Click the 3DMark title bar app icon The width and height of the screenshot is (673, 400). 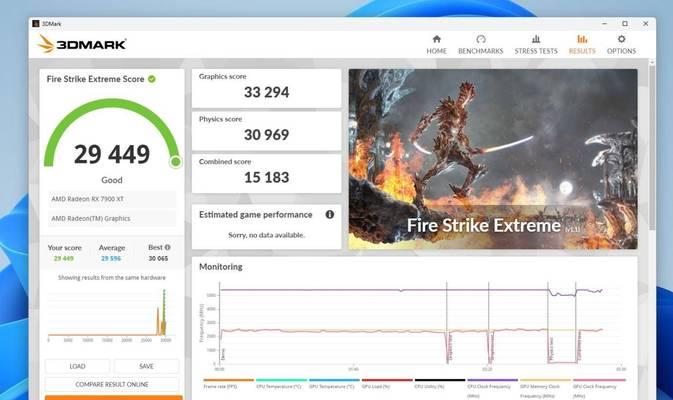[36, 24]
